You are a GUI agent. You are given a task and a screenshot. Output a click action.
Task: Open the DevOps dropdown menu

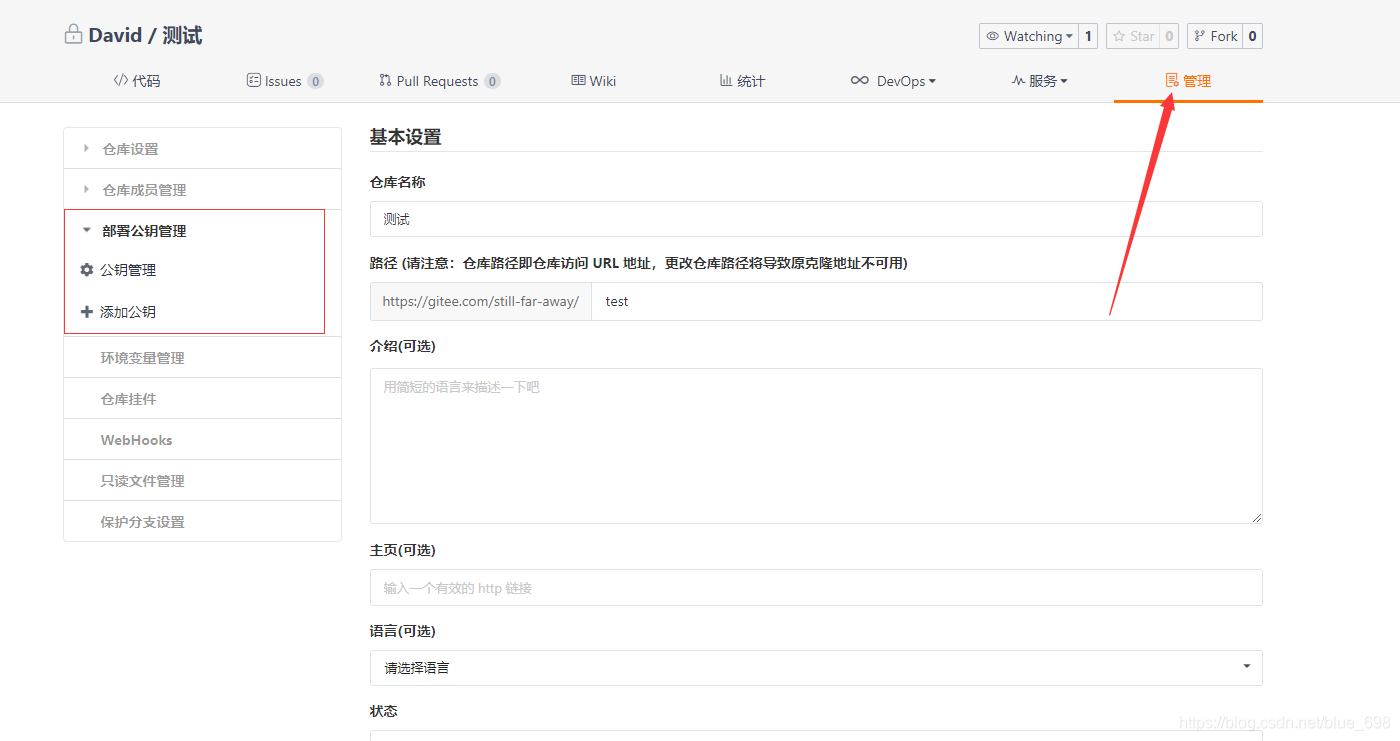tap(893, 81)
